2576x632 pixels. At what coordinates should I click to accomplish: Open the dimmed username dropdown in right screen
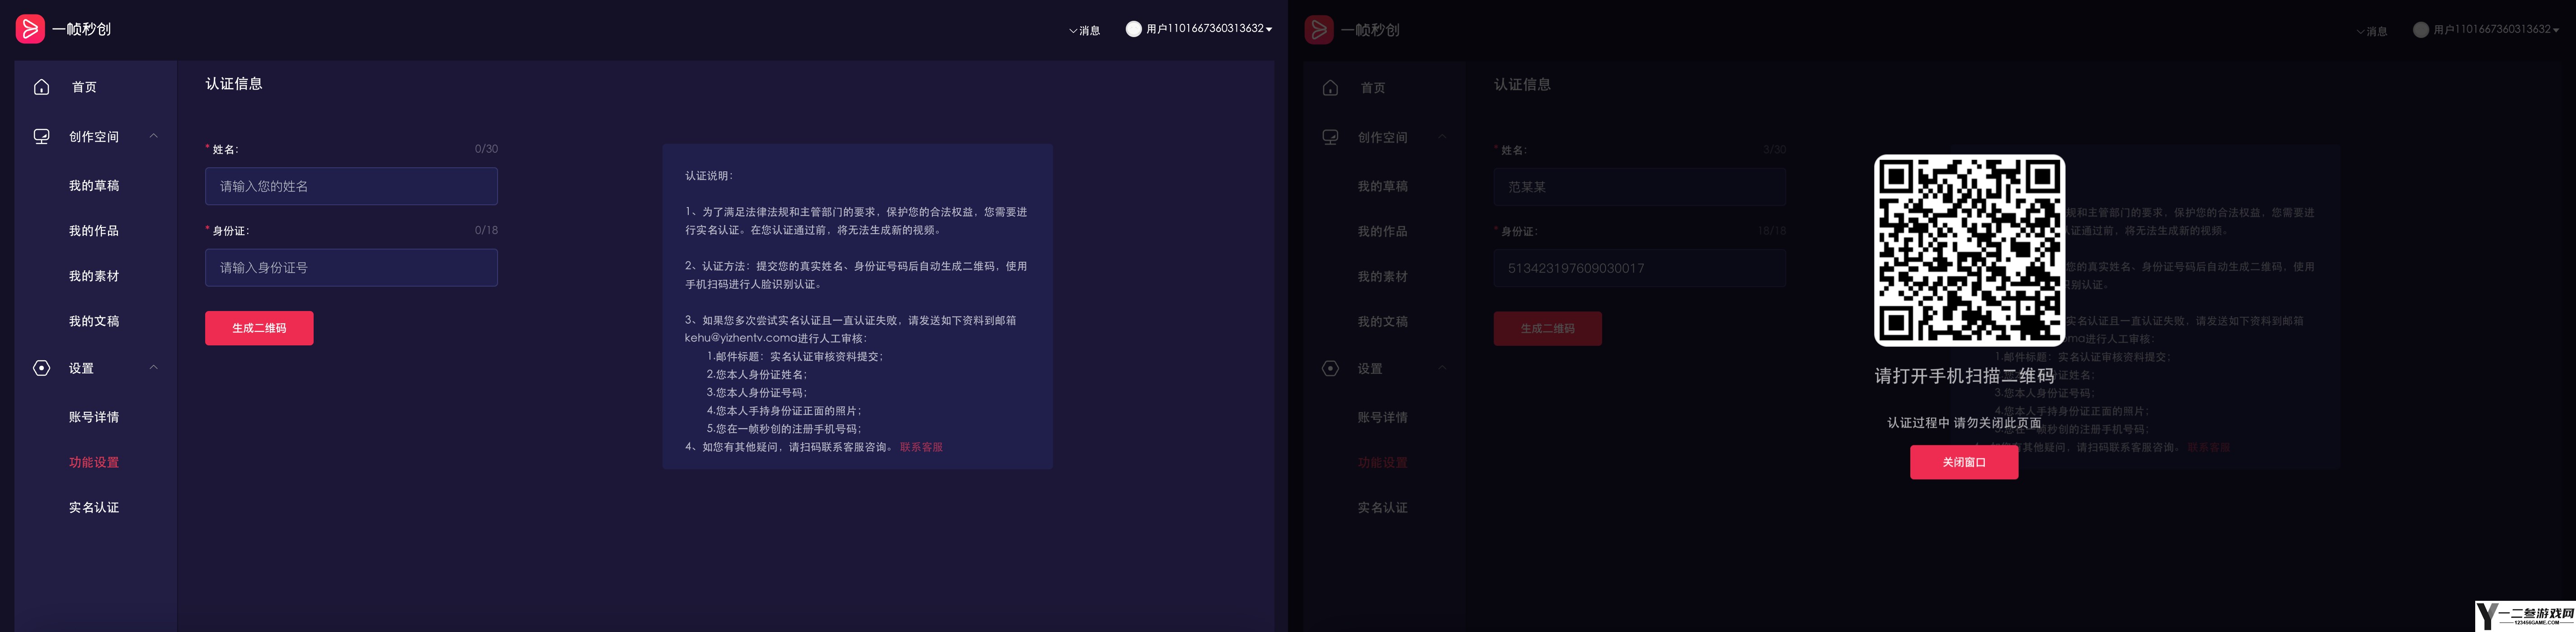2496,30
